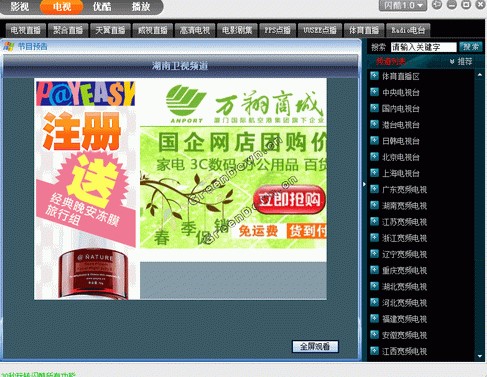Click plus icon beside 上海电视台
The width and height of the screenshot is (487, 377).
pyautogui.click(x=374, y=173)
